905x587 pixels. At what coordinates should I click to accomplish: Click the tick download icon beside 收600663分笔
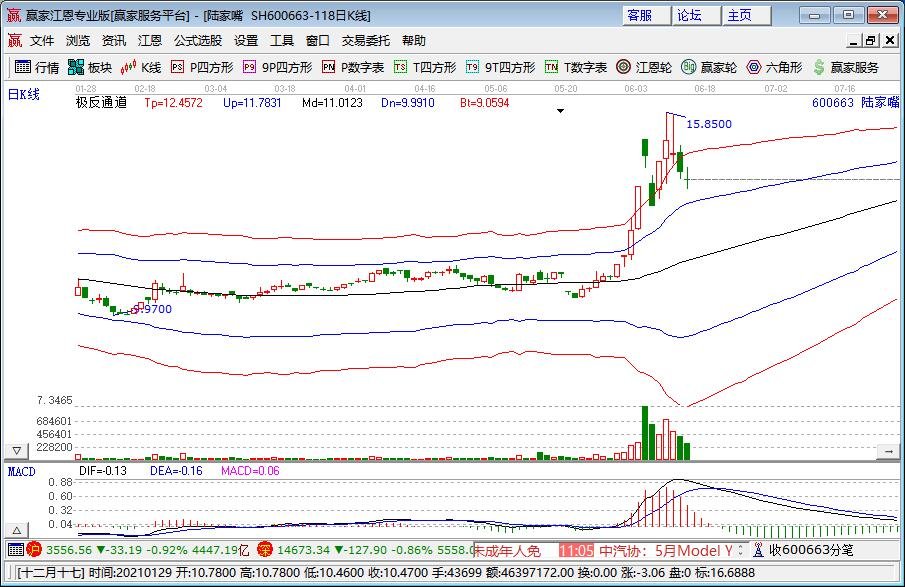coord(758,550)
